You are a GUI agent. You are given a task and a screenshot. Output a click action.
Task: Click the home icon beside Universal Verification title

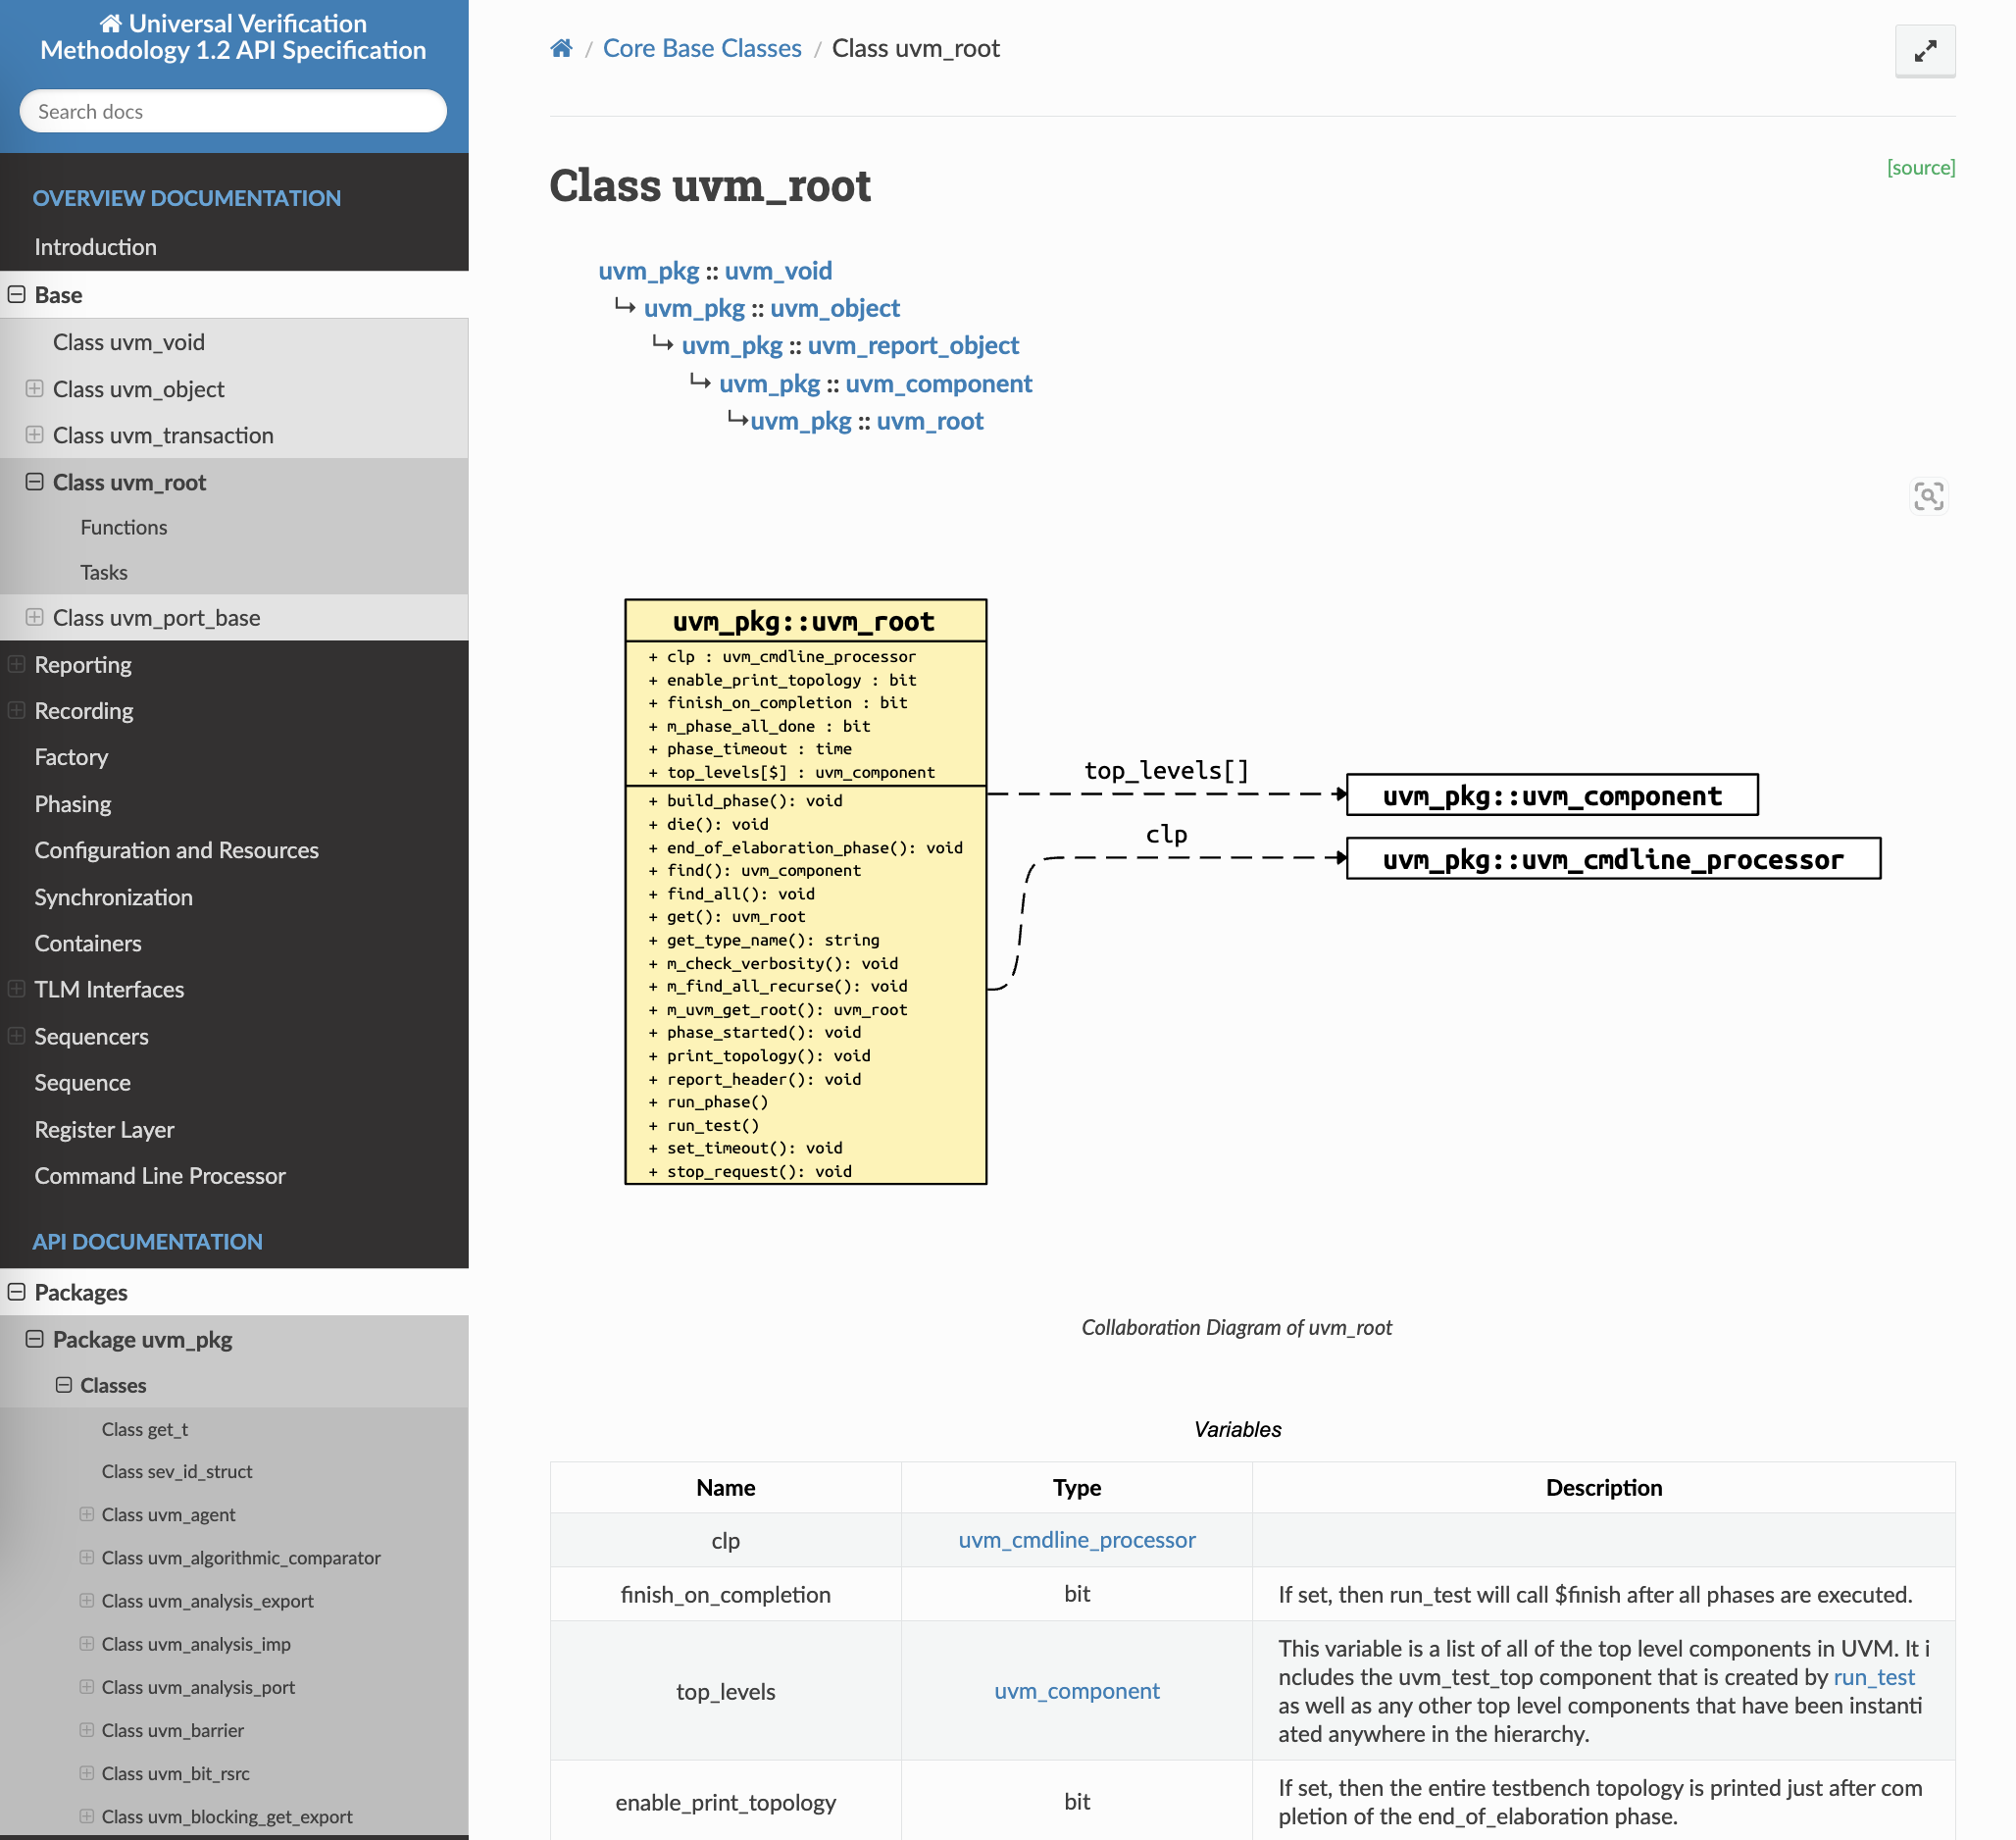pyautogui.click(x=111, y=23)
